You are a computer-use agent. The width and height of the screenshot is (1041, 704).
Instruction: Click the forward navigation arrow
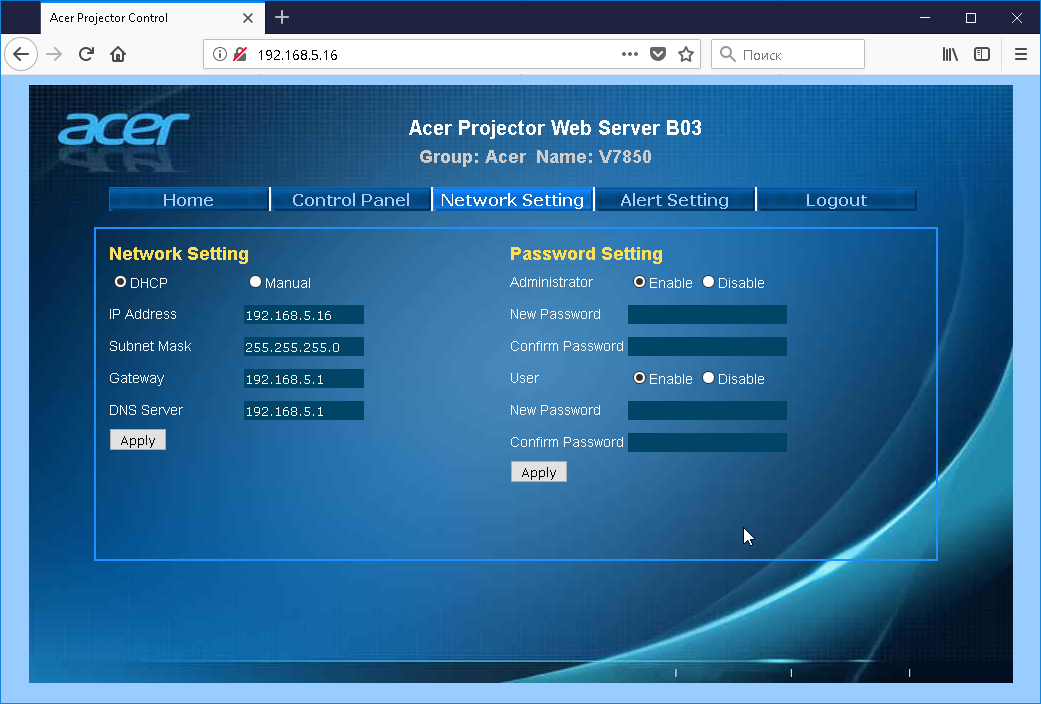click(54, 54)
